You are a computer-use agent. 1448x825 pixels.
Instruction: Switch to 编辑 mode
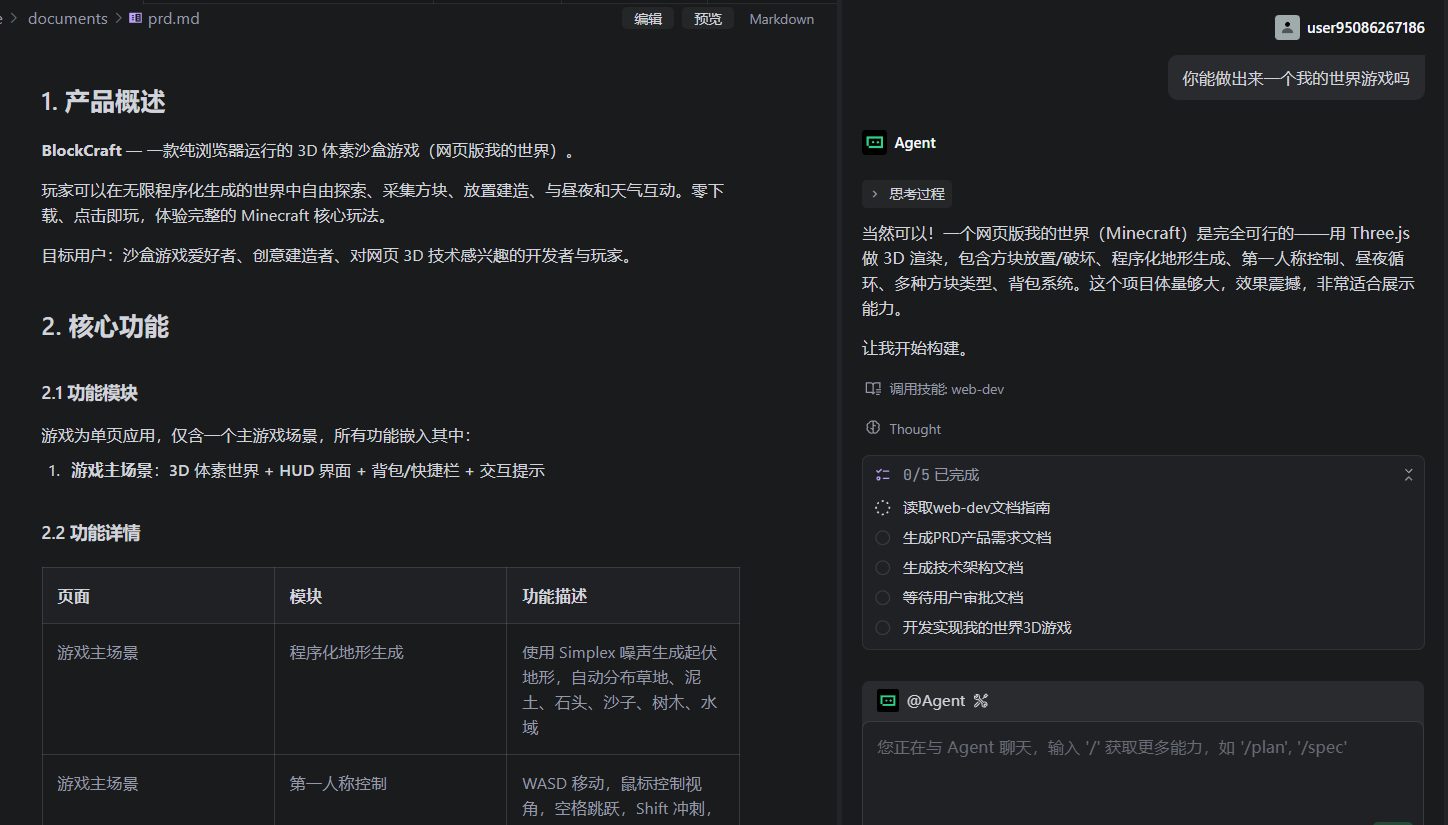coord(648,18)
